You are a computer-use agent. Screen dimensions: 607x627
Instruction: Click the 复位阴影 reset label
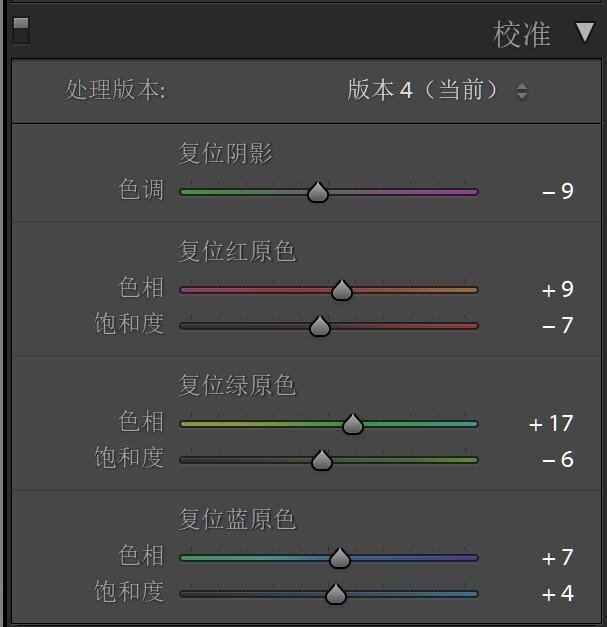pos(225,153)
